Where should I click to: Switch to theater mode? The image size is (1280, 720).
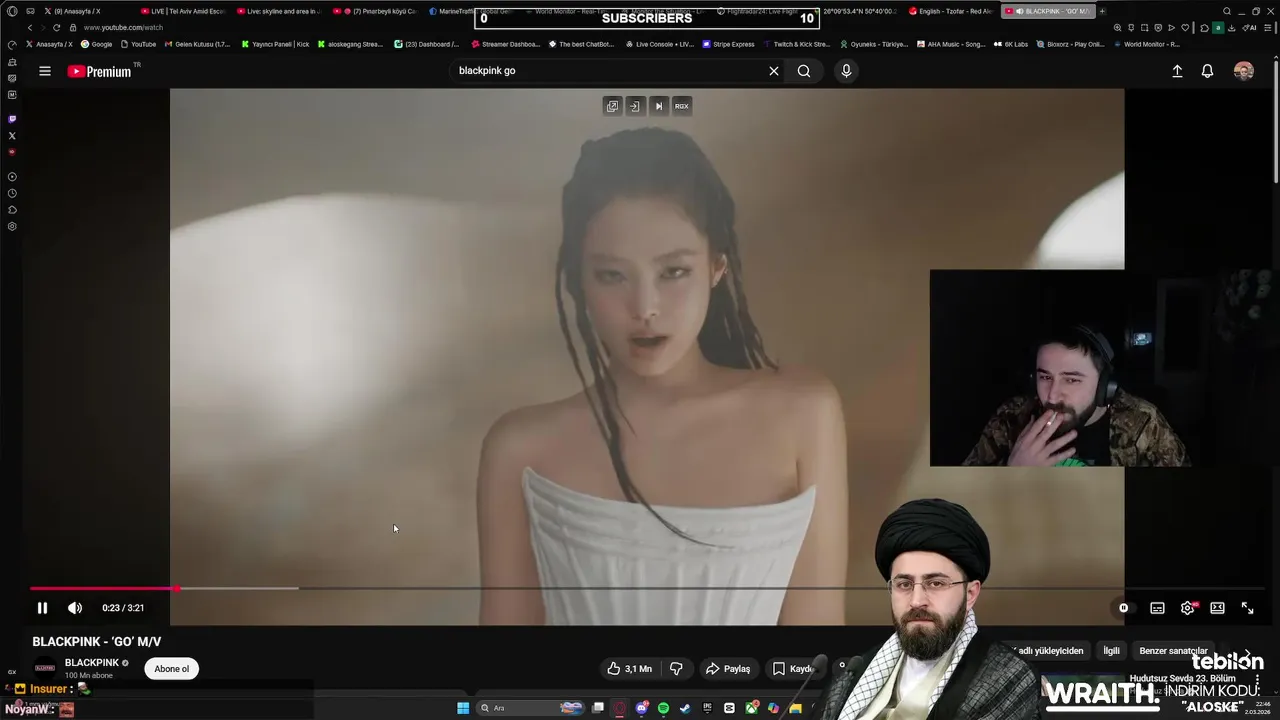tap(1217, 608)
